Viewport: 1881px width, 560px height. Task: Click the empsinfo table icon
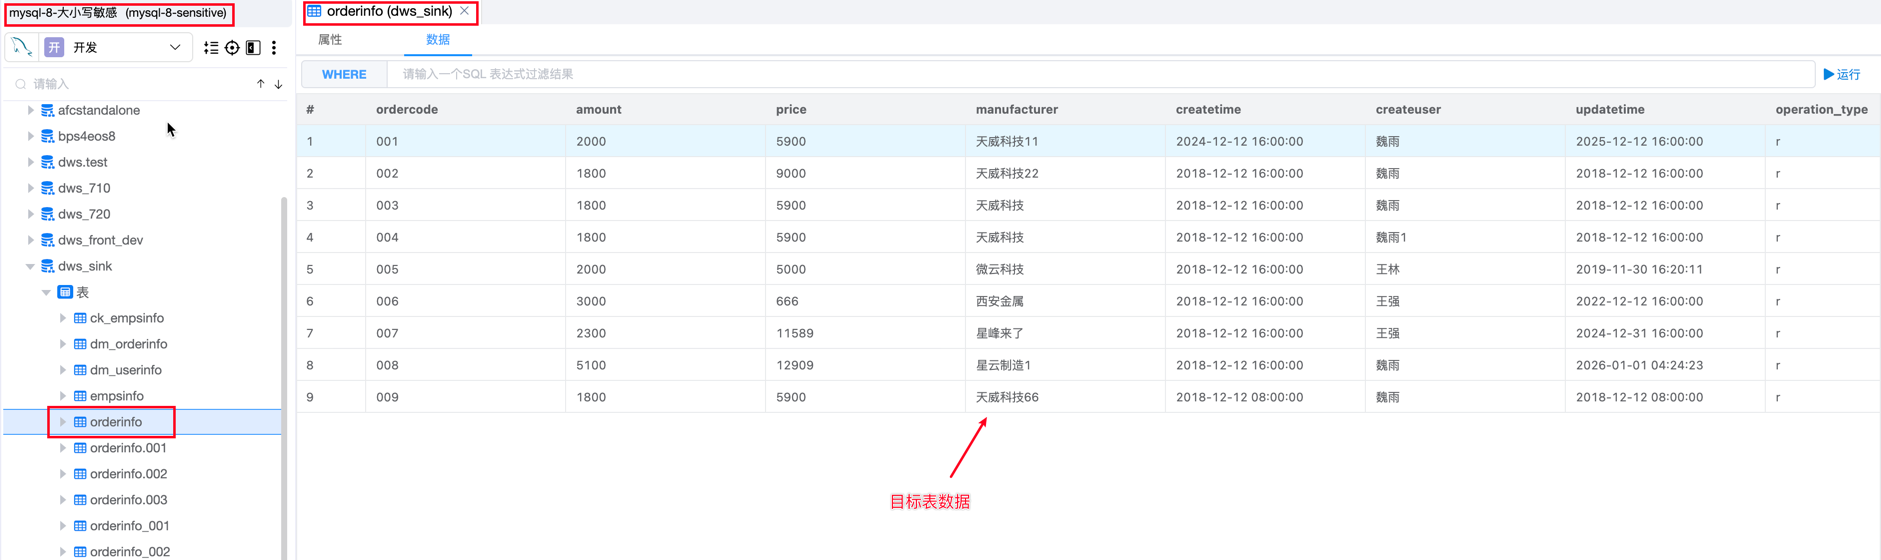tap(80, 396)
